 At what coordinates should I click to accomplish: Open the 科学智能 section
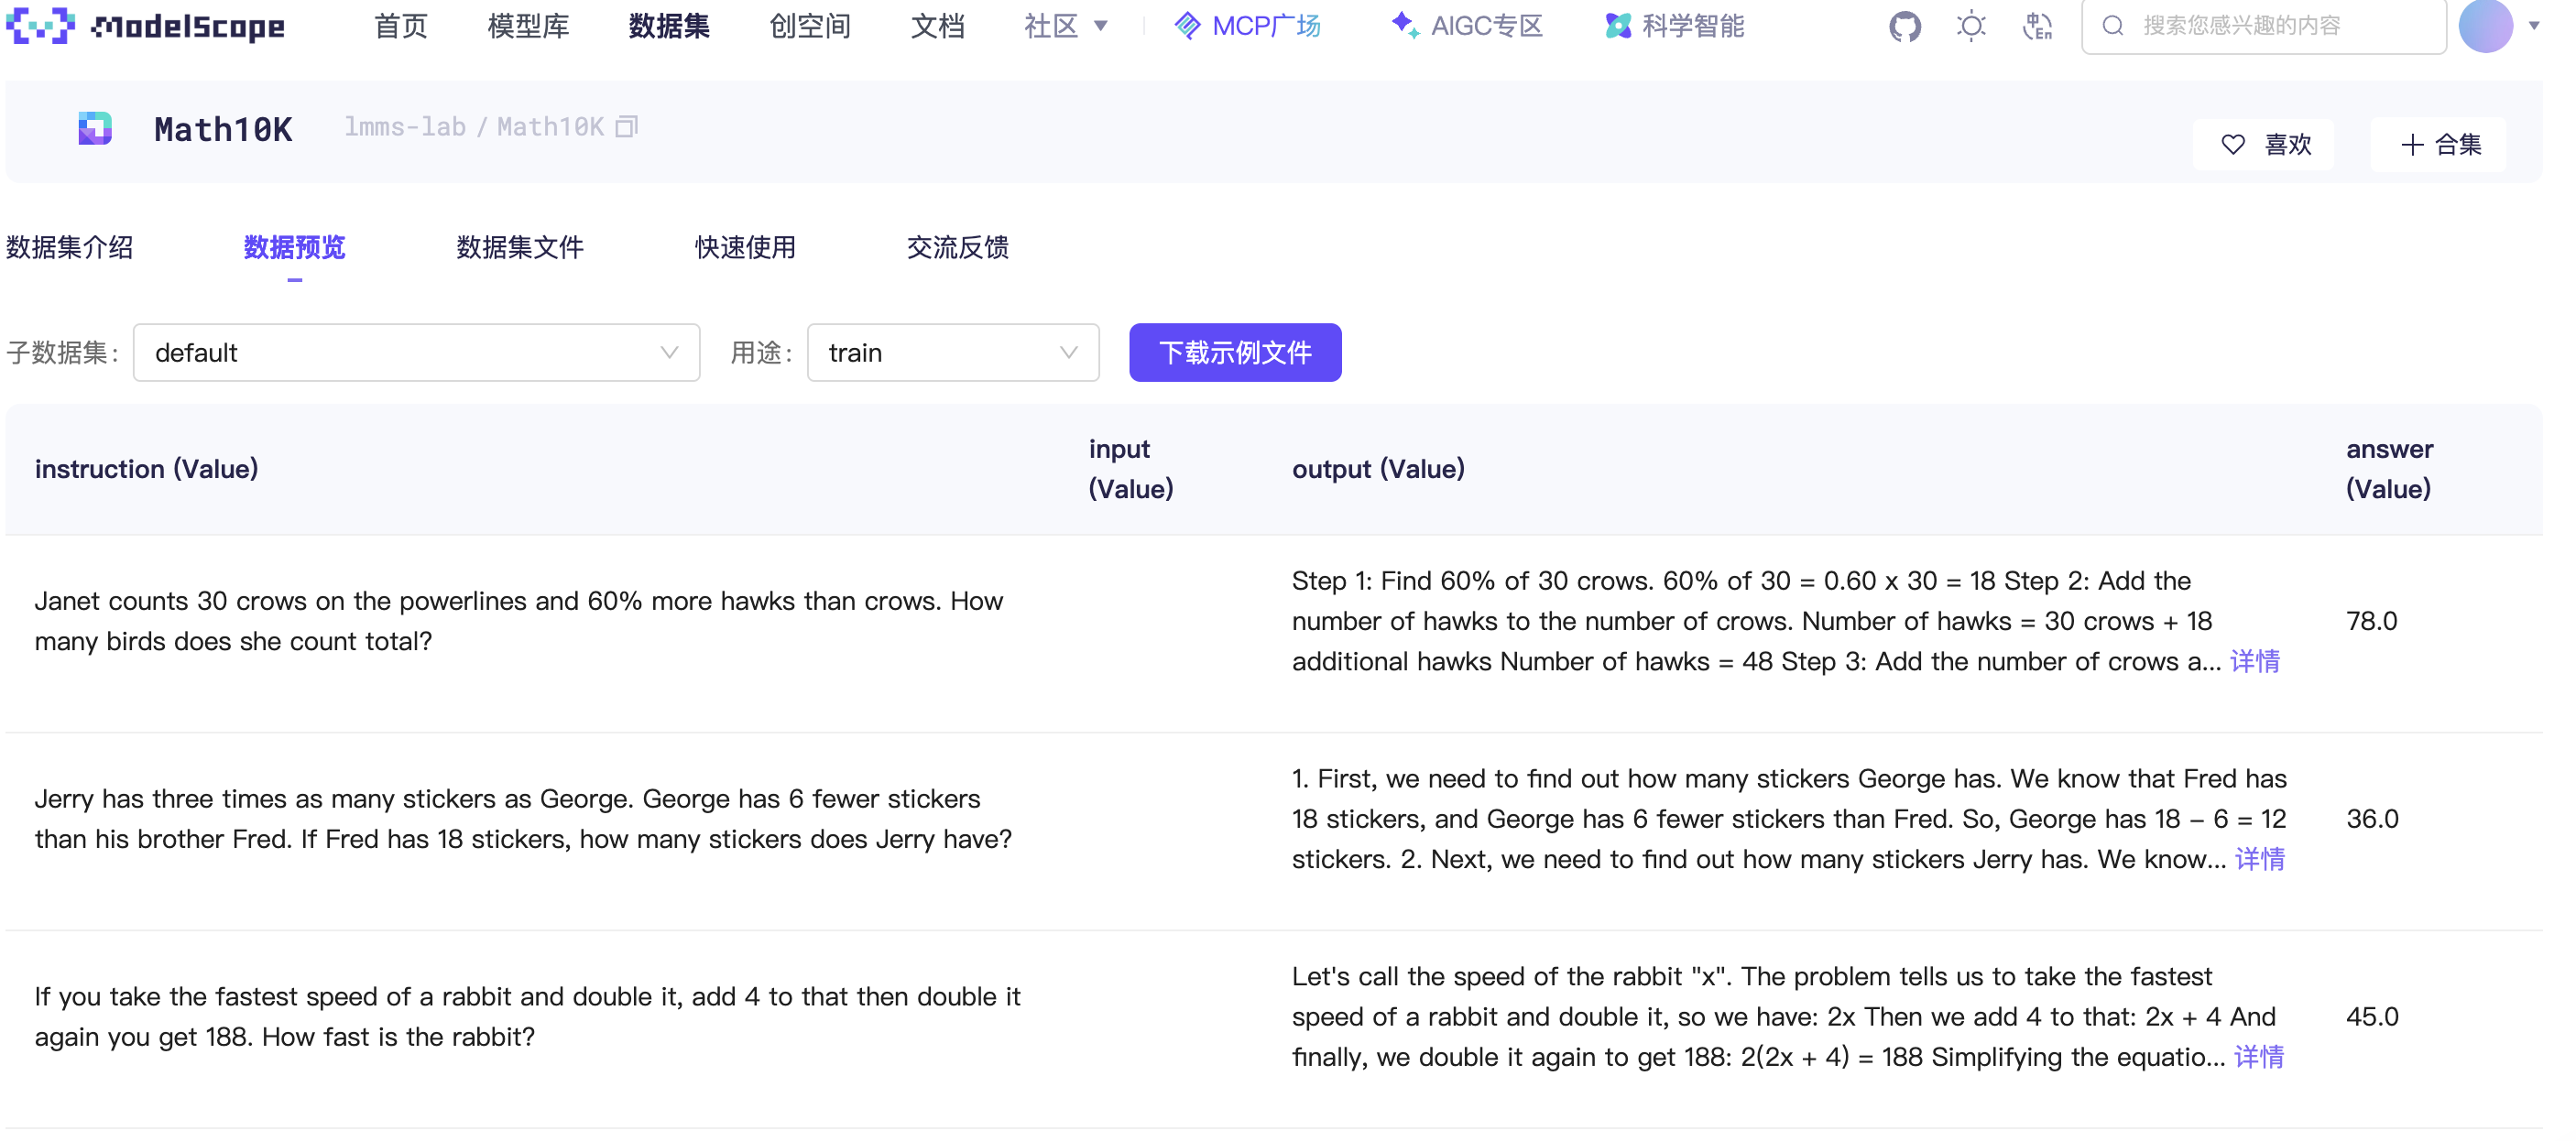1674,26
